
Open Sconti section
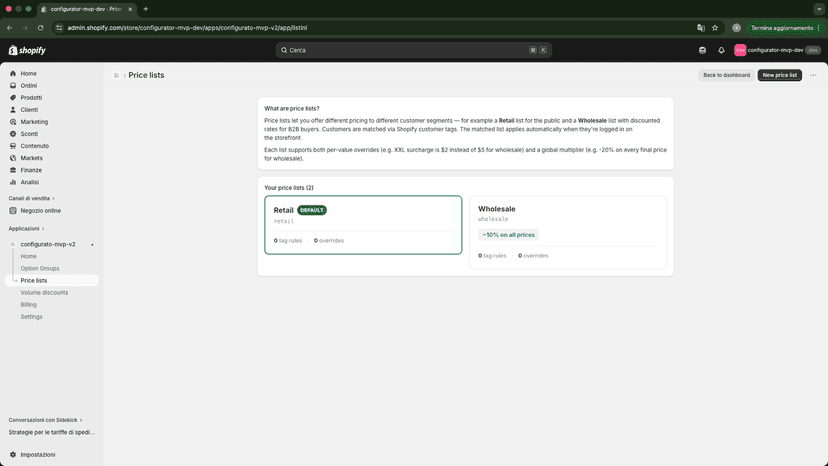click(x=29, y=134)
